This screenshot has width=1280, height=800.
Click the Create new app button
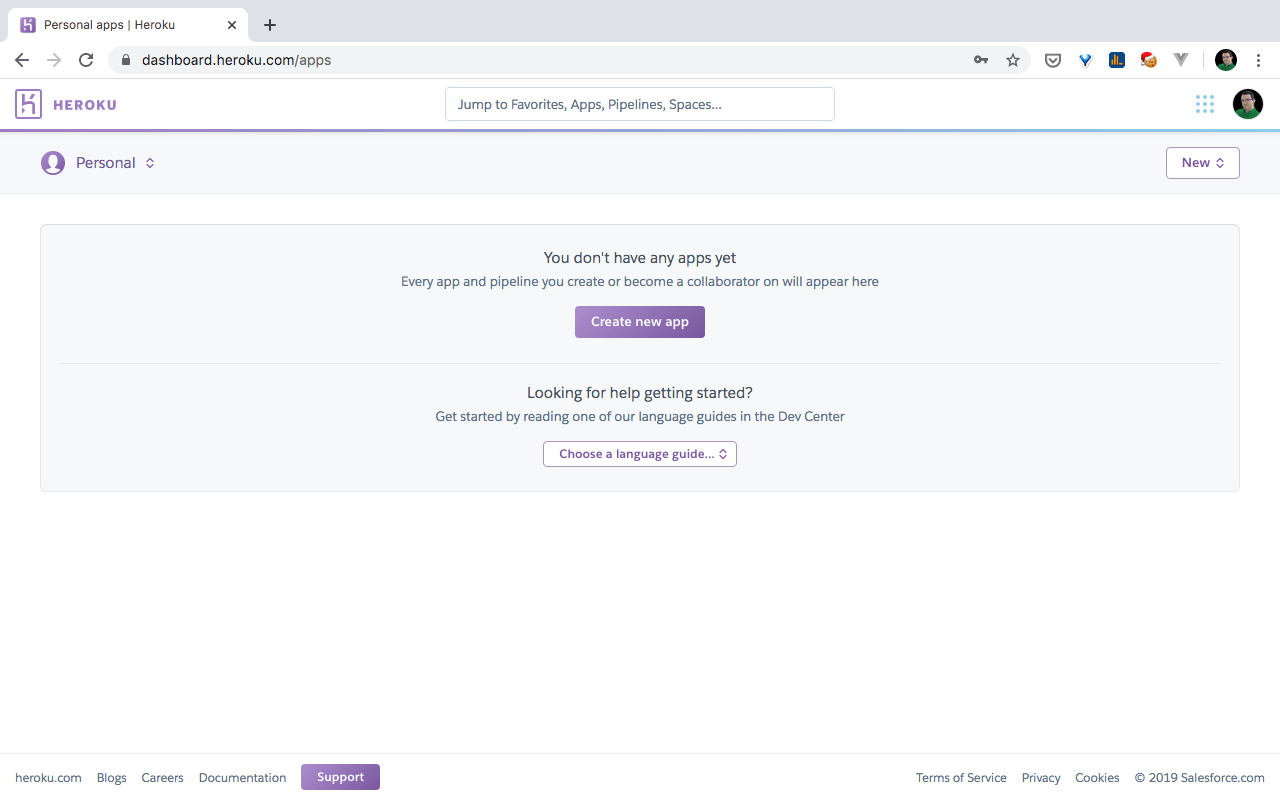tap(639, 321)
